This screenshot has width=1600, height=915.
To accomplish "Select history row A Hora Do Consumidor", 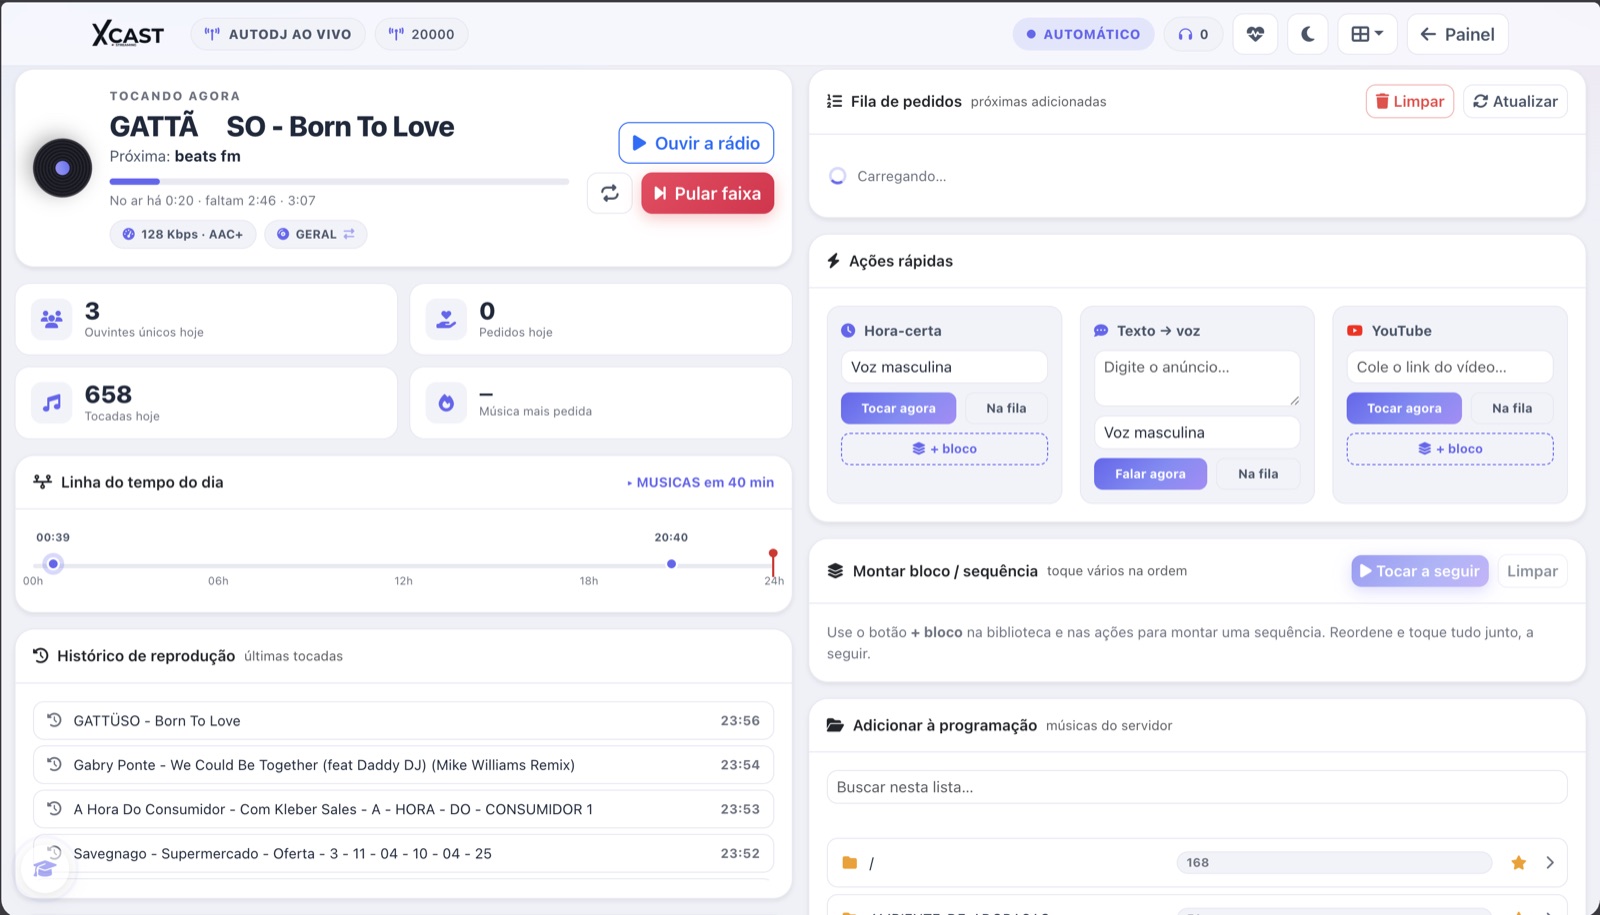I will (x=403, y=809).
